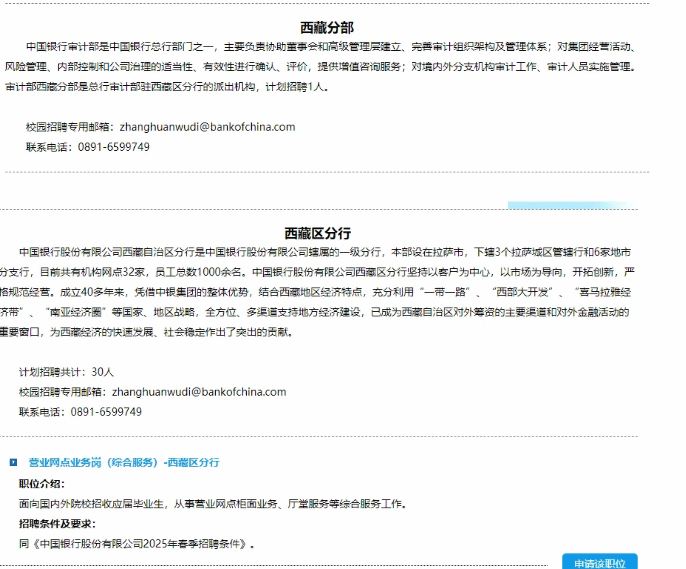The height and width of the screenshot is (569, 686).
Task: Click the 校园招聘专用邮箱 label in 西藏分部
Action: click(x=70, y=127)
